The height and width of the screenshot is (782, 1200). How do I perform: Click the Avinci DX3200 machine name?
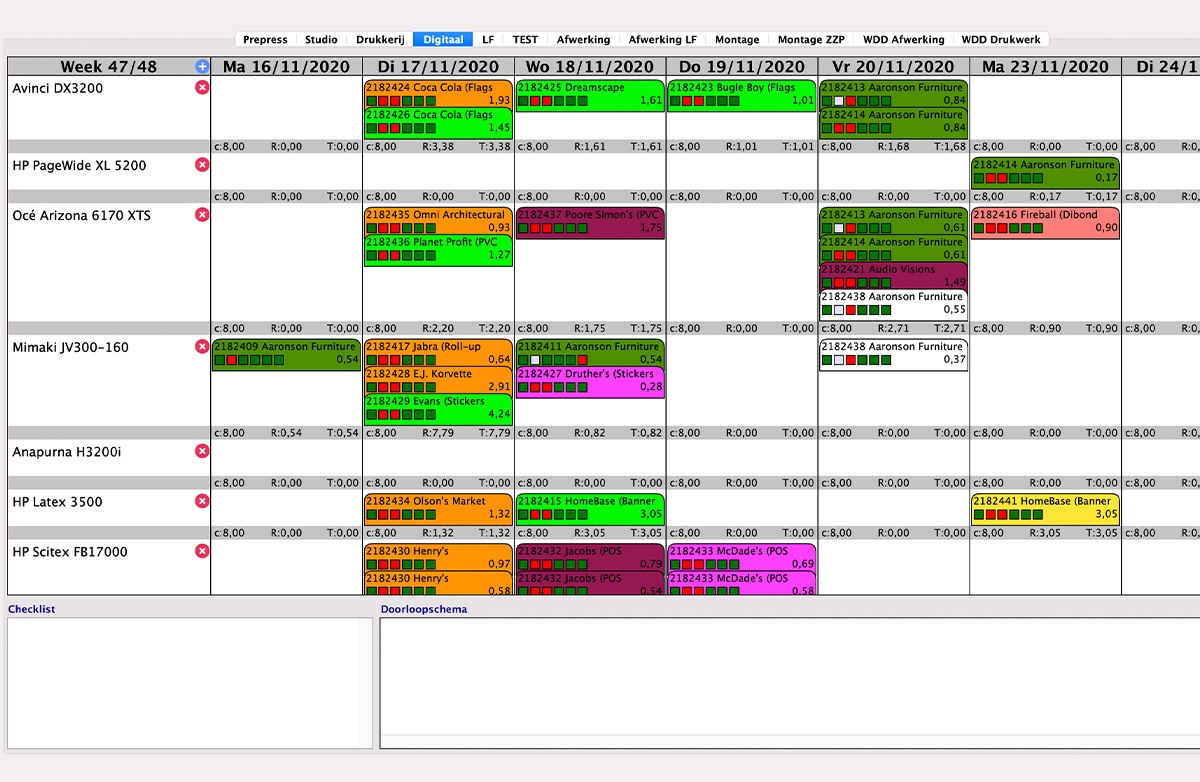[x=57, y=88]
